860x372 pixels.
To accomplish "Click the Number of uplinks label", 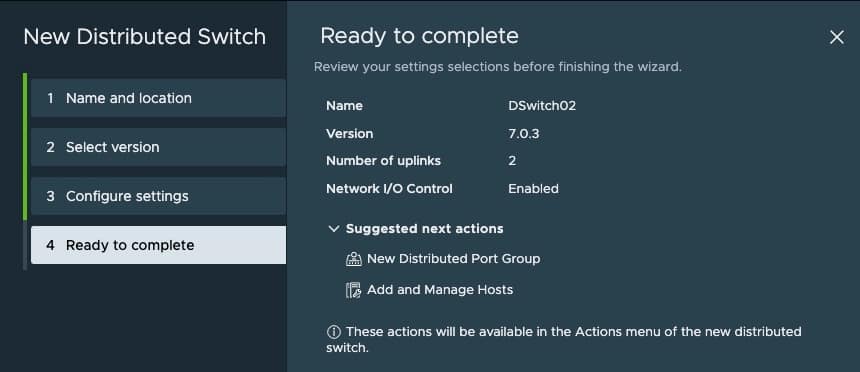I will click(x=383, y=161).
